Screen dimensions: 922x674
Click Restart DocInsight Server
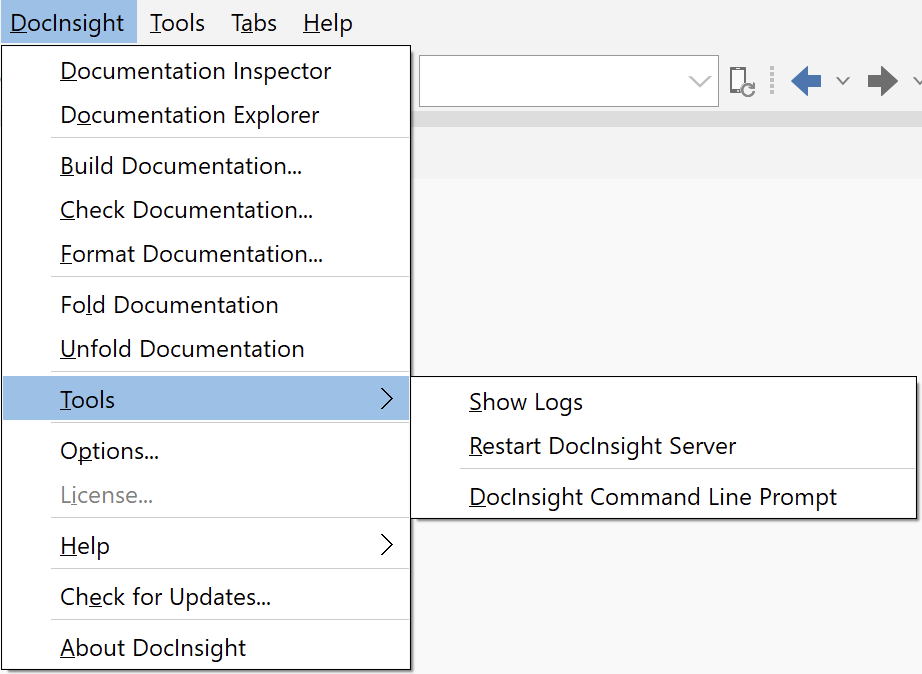coord(664,446)
